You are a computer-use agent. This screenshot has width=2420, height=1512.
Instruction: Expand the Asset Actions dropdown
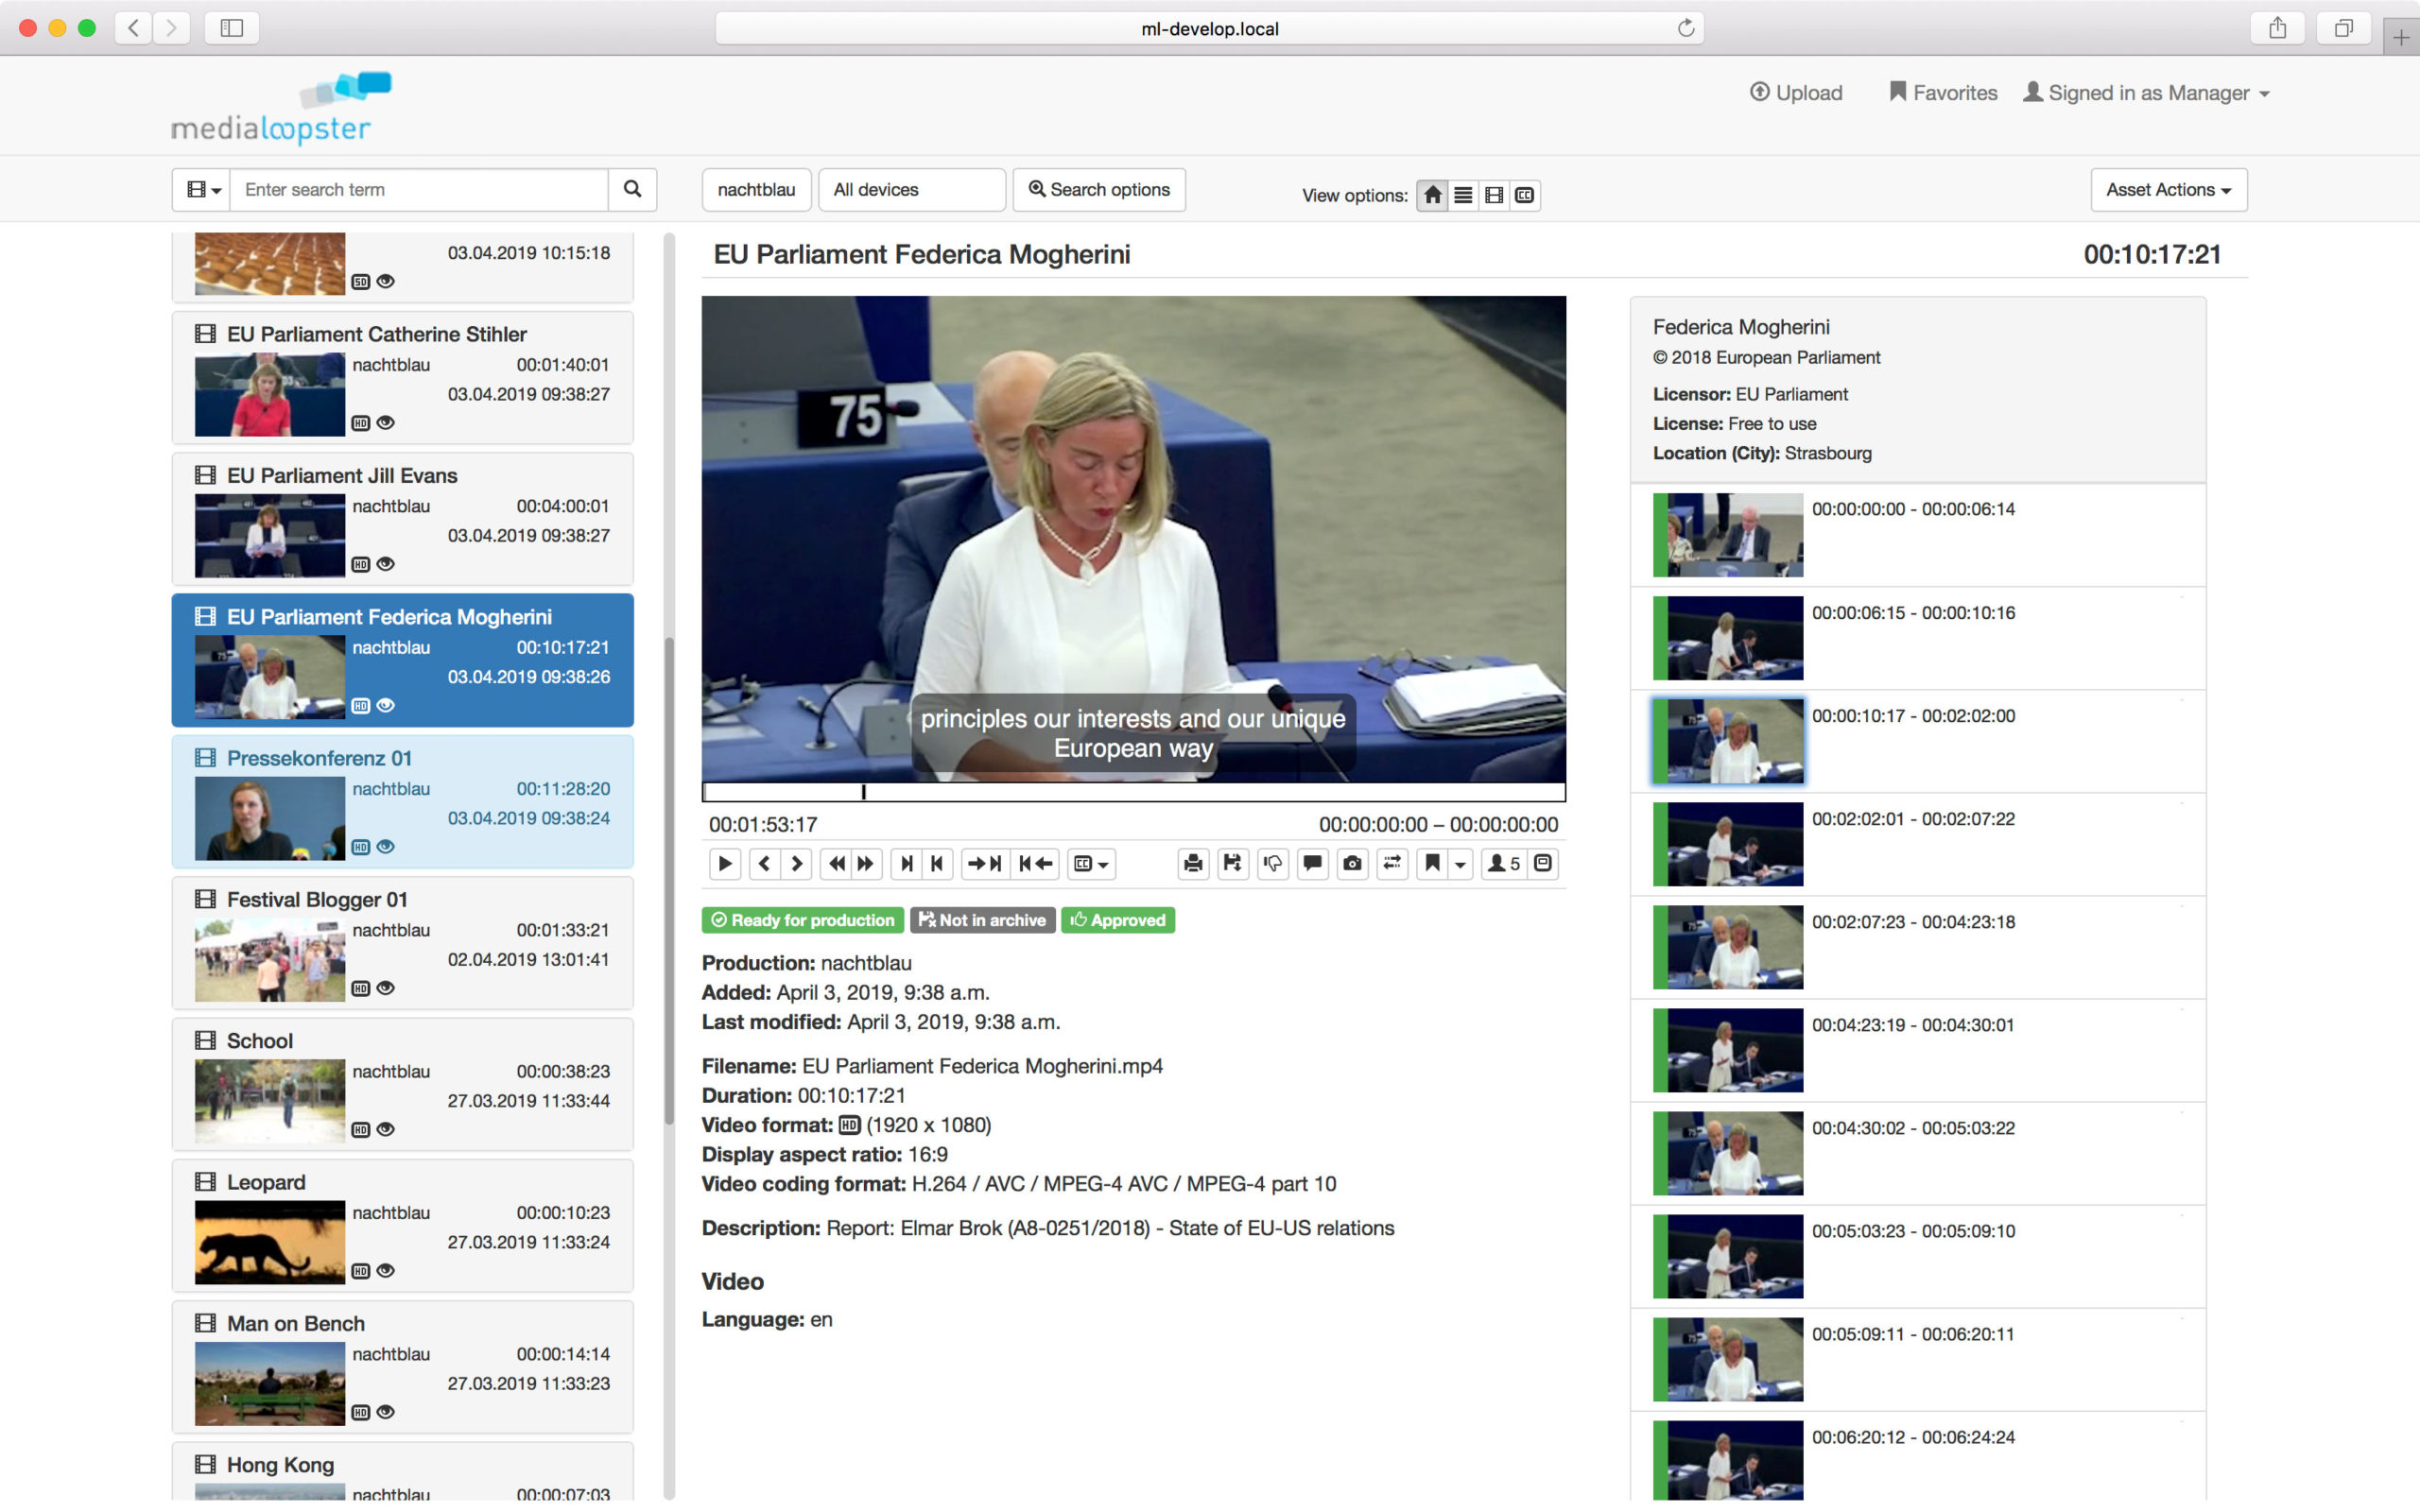tap(2168, 190)
